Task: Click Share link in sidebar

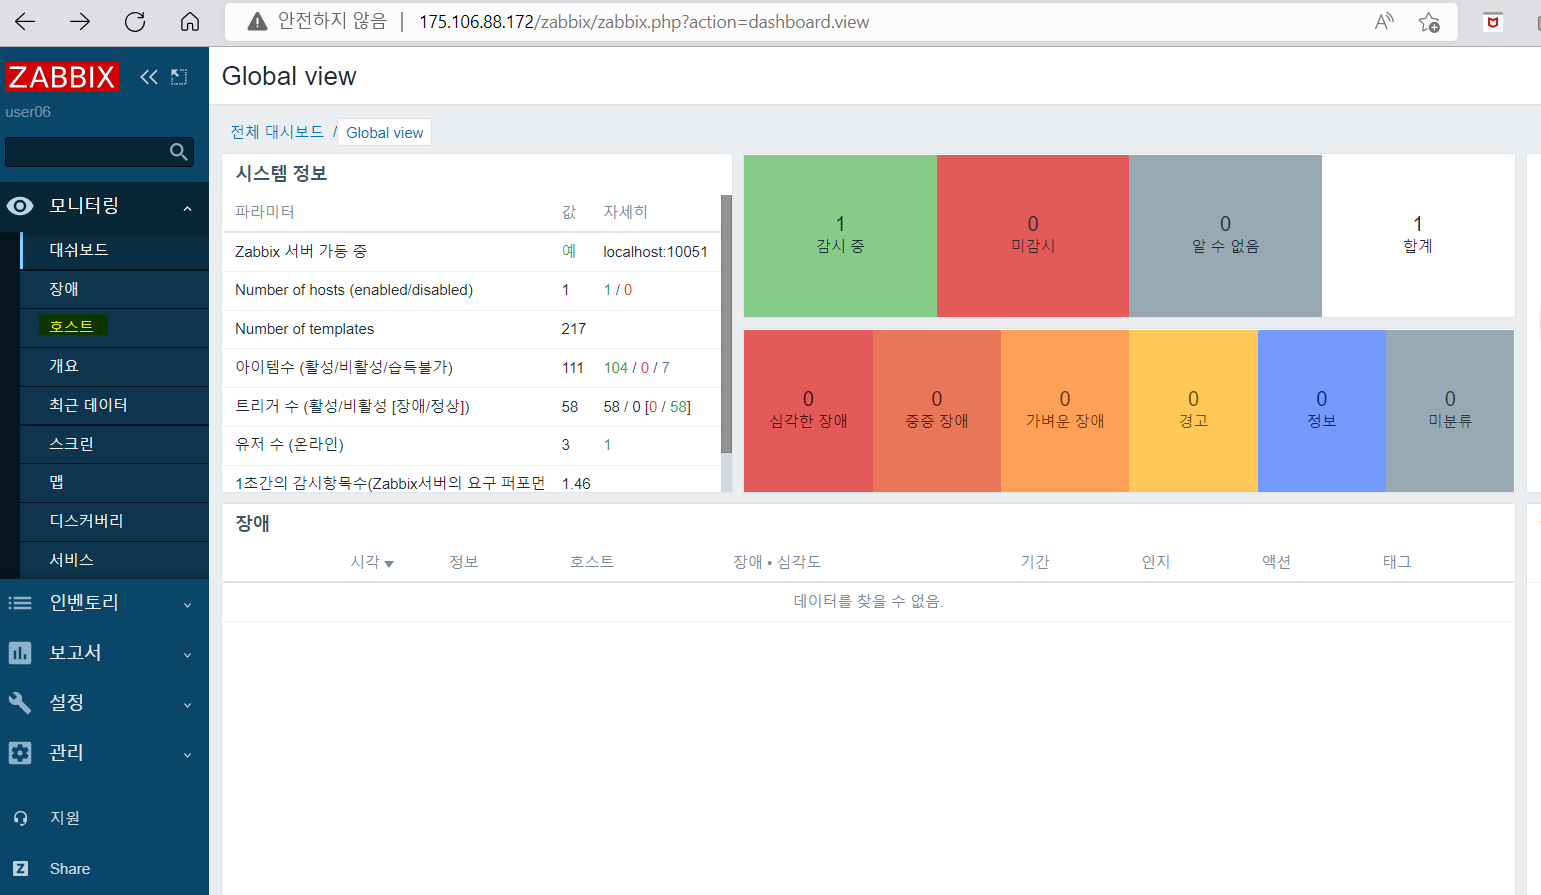Action: tap(70, 868)
